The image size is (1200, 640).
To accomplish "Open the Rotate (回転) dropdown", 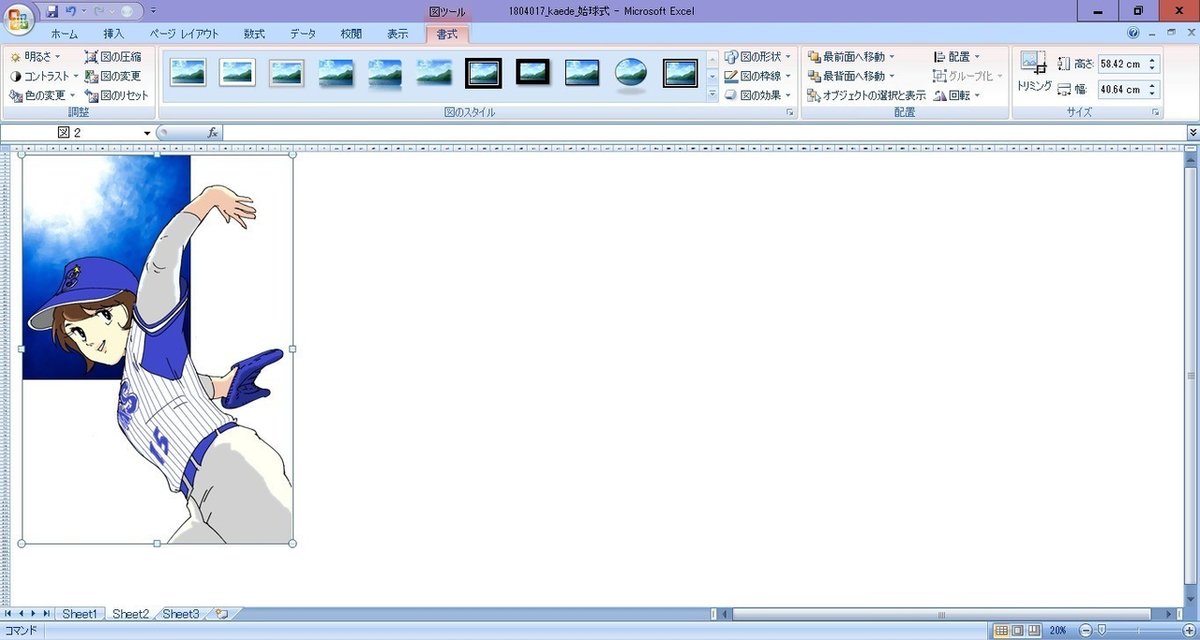I will coord(957,96).
